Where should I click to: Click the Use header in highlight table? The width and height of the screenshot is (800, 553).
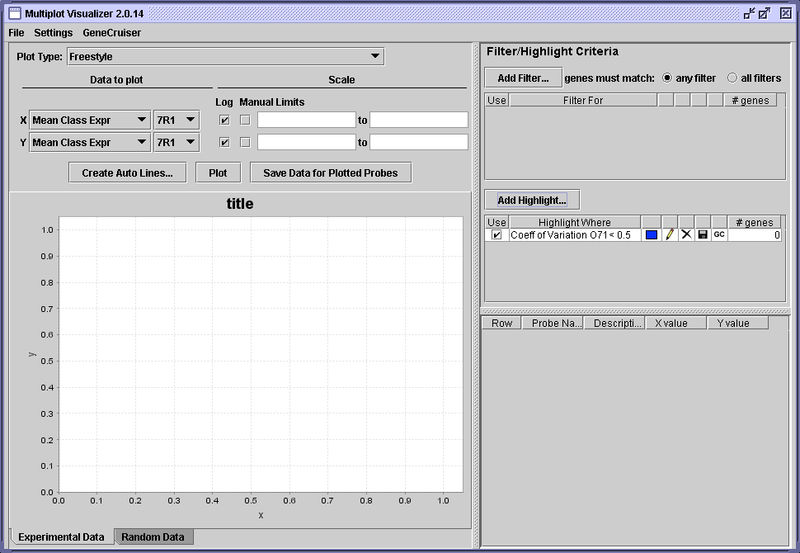pyautogui.click(x=496, y=222)
